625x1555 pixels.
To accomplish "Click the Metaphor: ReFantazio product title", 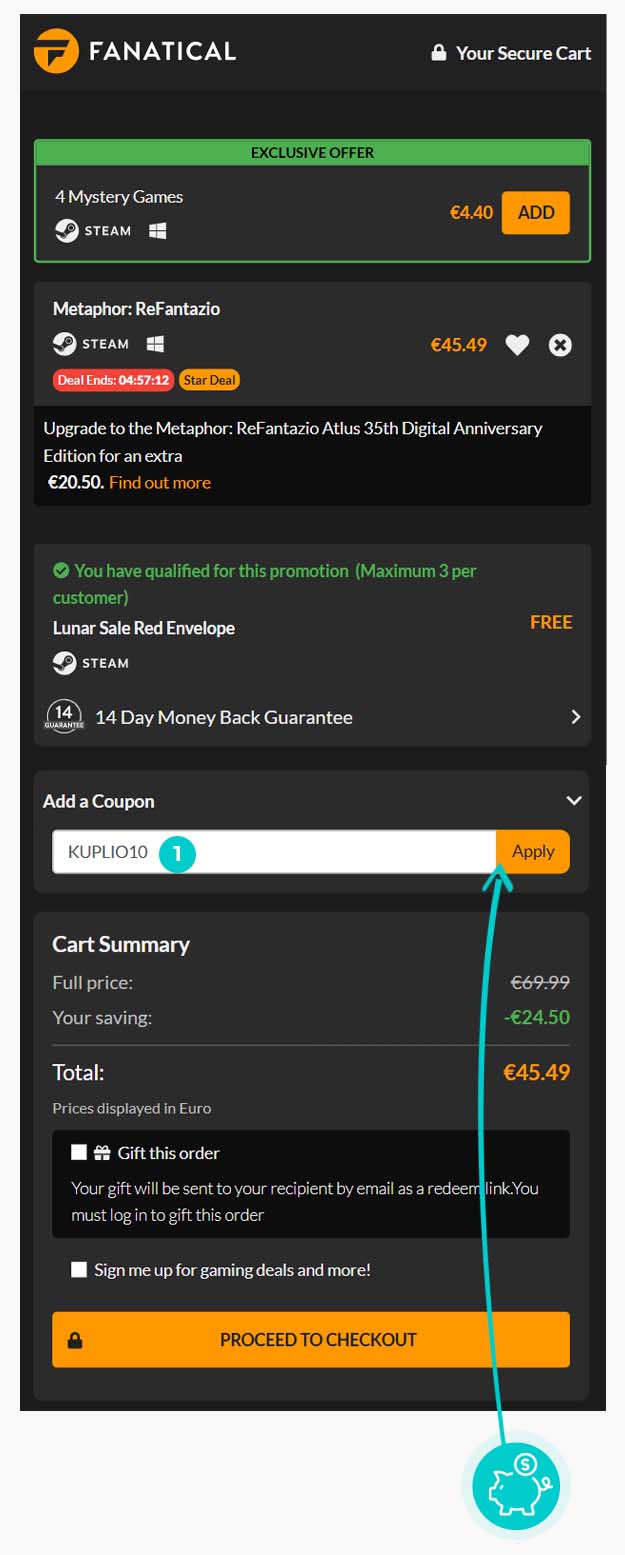I will click(136, 309).
